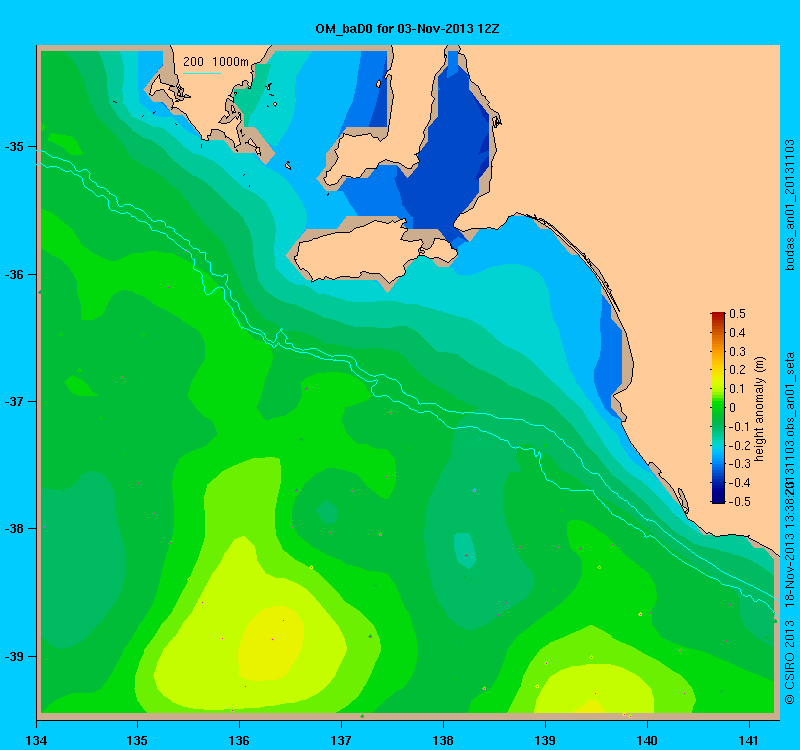Click the -0.4 colorbar tick label
Screen dimensions: 800x750
tap(738, 483)
